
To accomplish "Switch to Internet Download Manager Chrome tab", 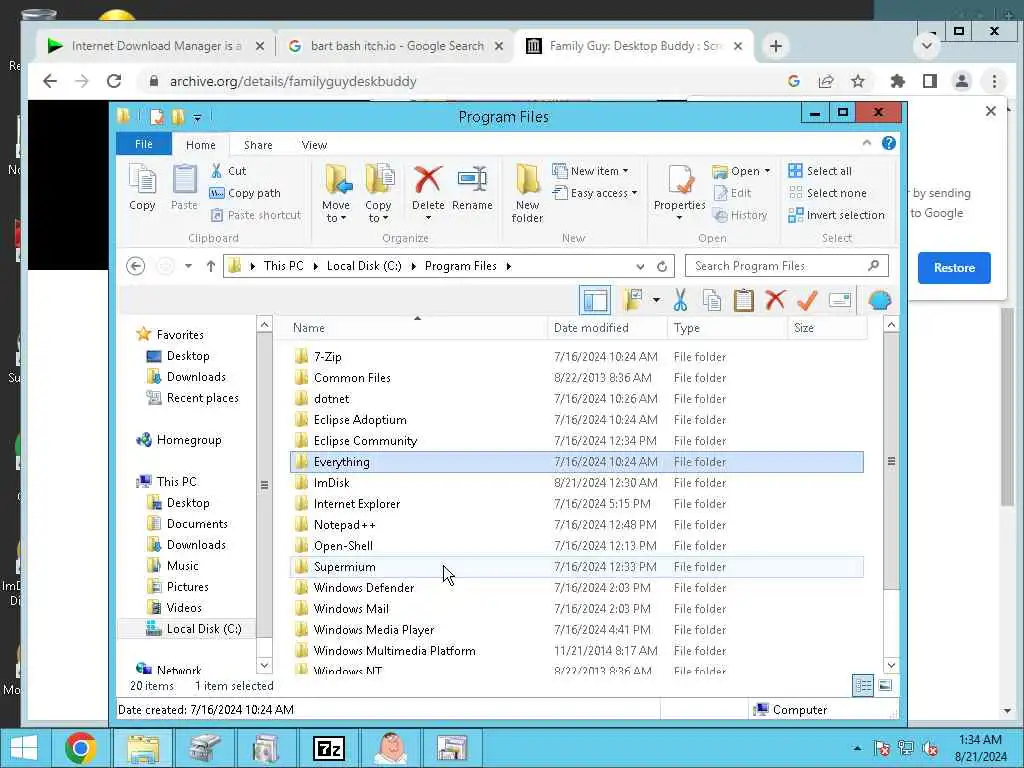I will pos(153,46).
